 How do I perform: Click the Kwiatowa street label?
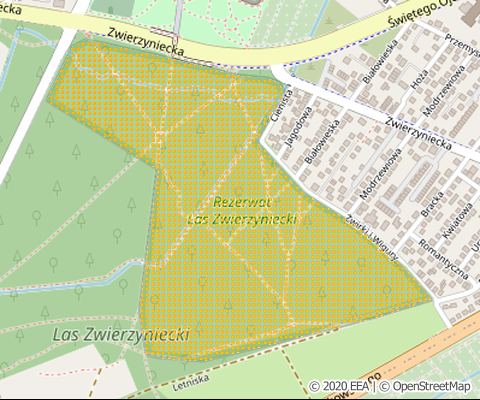pyautogui.click(x=457, y=221)
